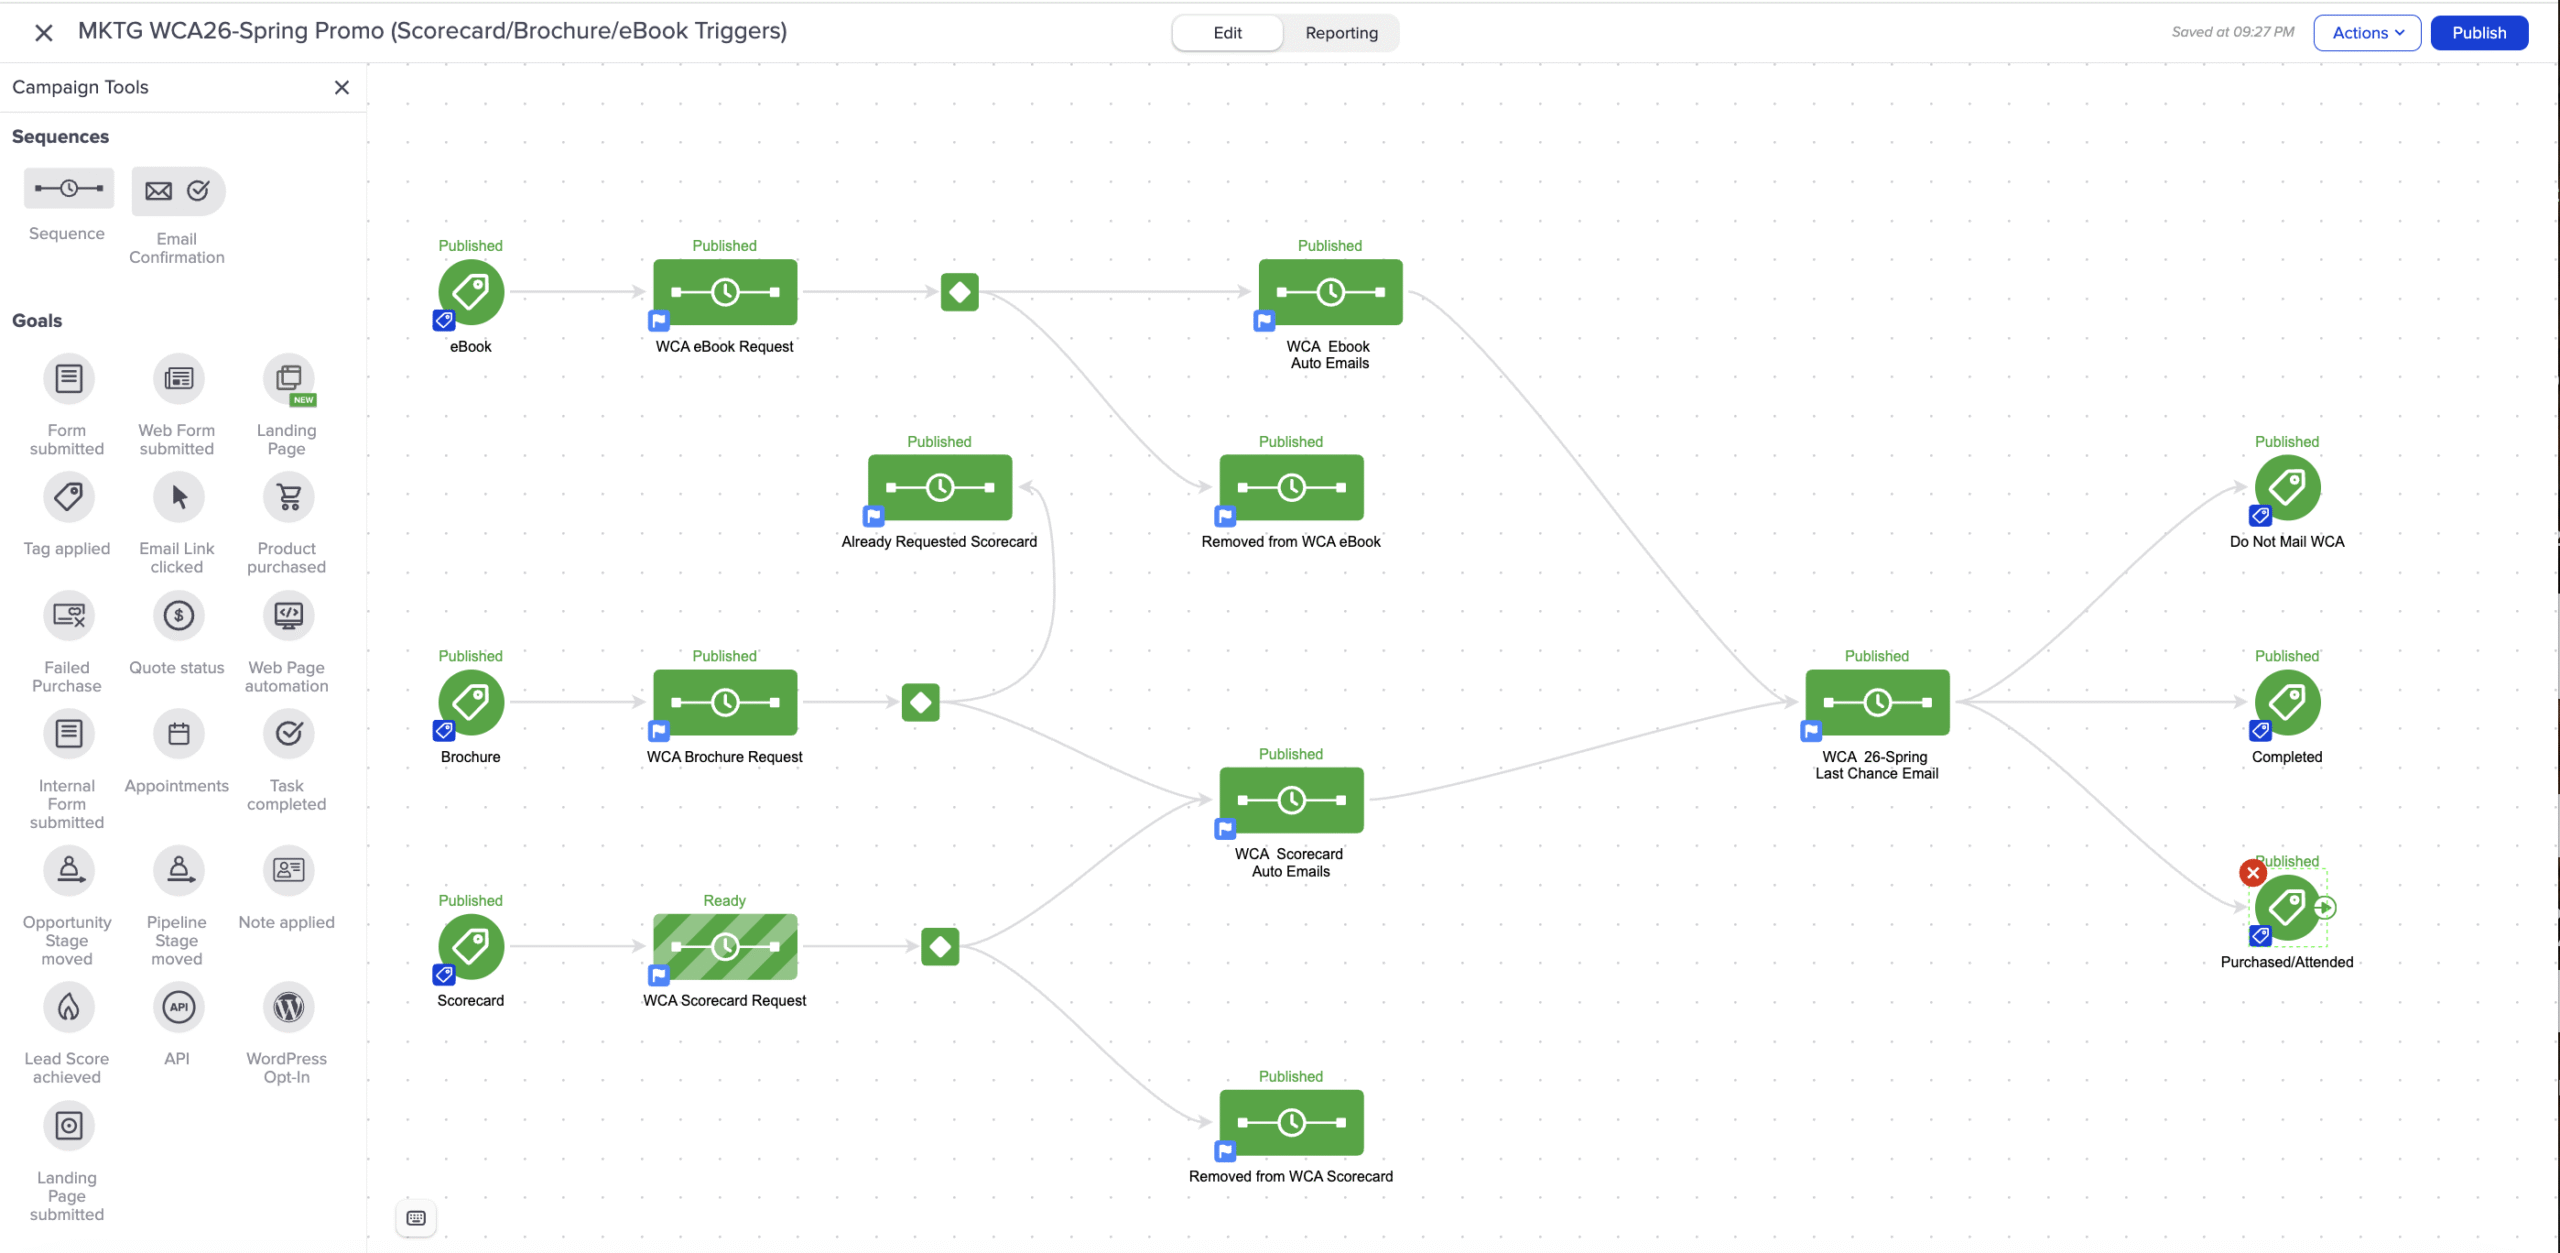Switch to the Edit tab
Screen dimensions: 2560x1253
click(1227, 33)
